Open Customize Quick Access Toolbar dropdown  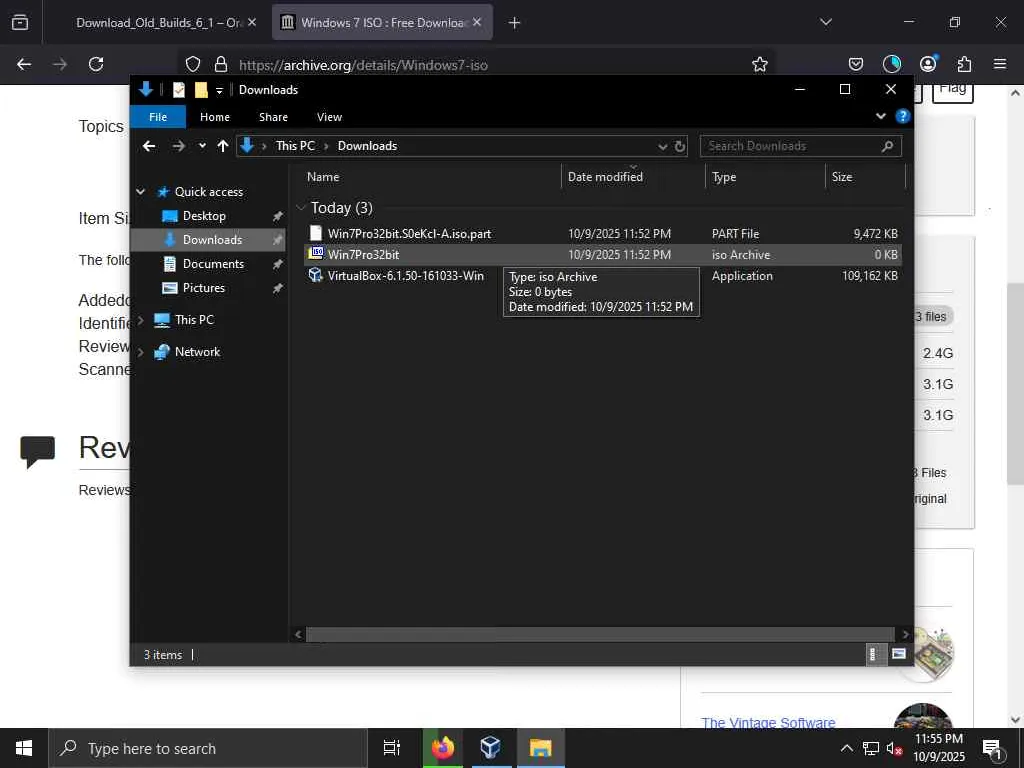tap(219, 90)
